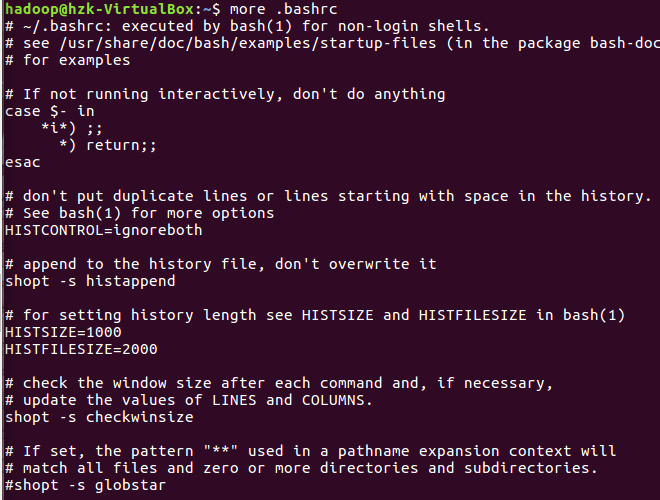The image size is (660, 500).
Task: Click the 'See bash(1) for more options' comment
Action: [x=140, y=213]
